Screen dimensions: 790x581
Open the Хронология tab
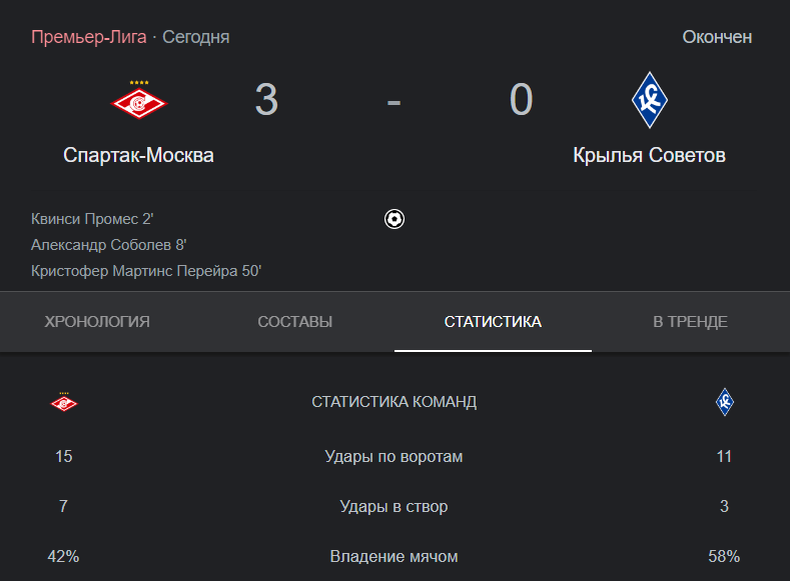[x=97, y=321]
